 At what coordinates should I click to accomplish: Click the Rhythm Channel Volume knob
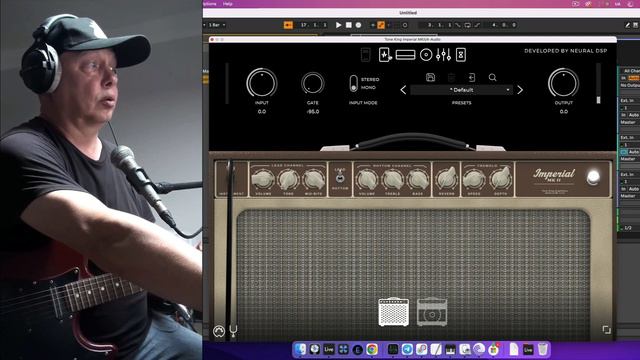(x=367, y=179)
